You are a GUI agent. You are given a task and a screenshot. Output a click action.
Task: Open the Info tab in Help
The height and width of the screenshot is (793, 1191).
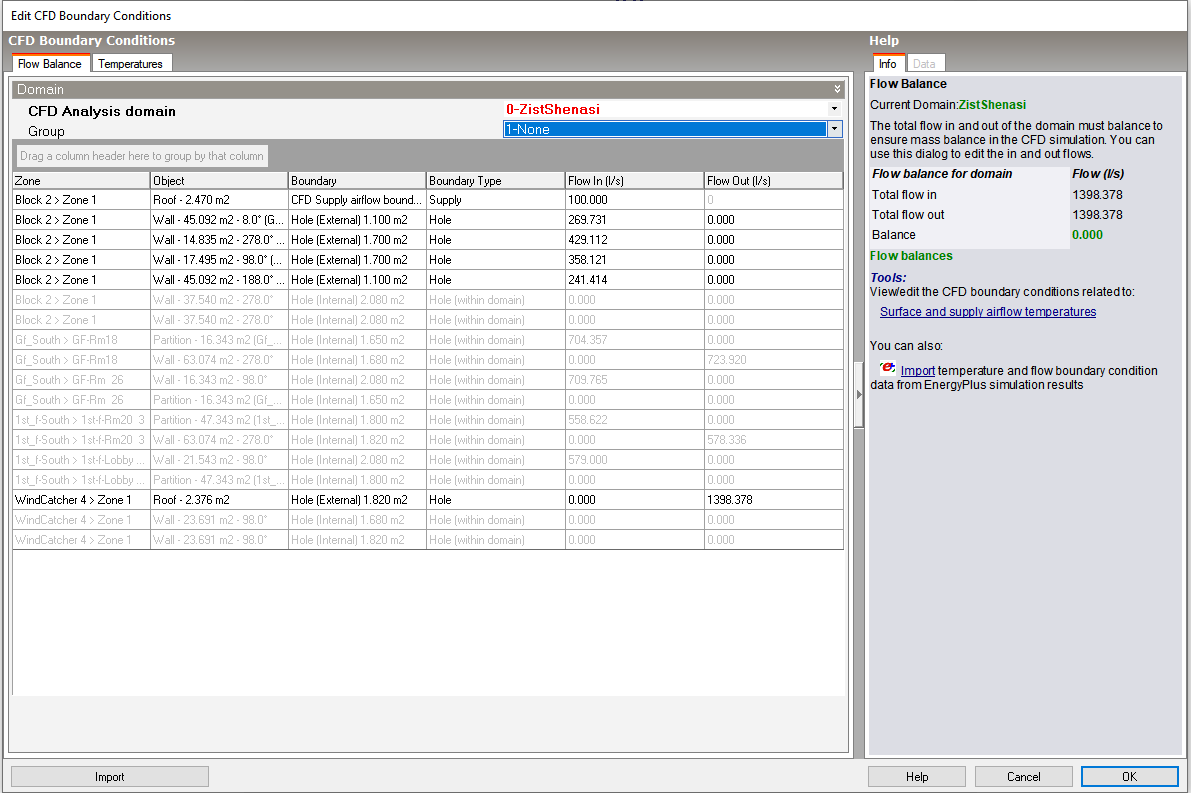pos(887,64)
